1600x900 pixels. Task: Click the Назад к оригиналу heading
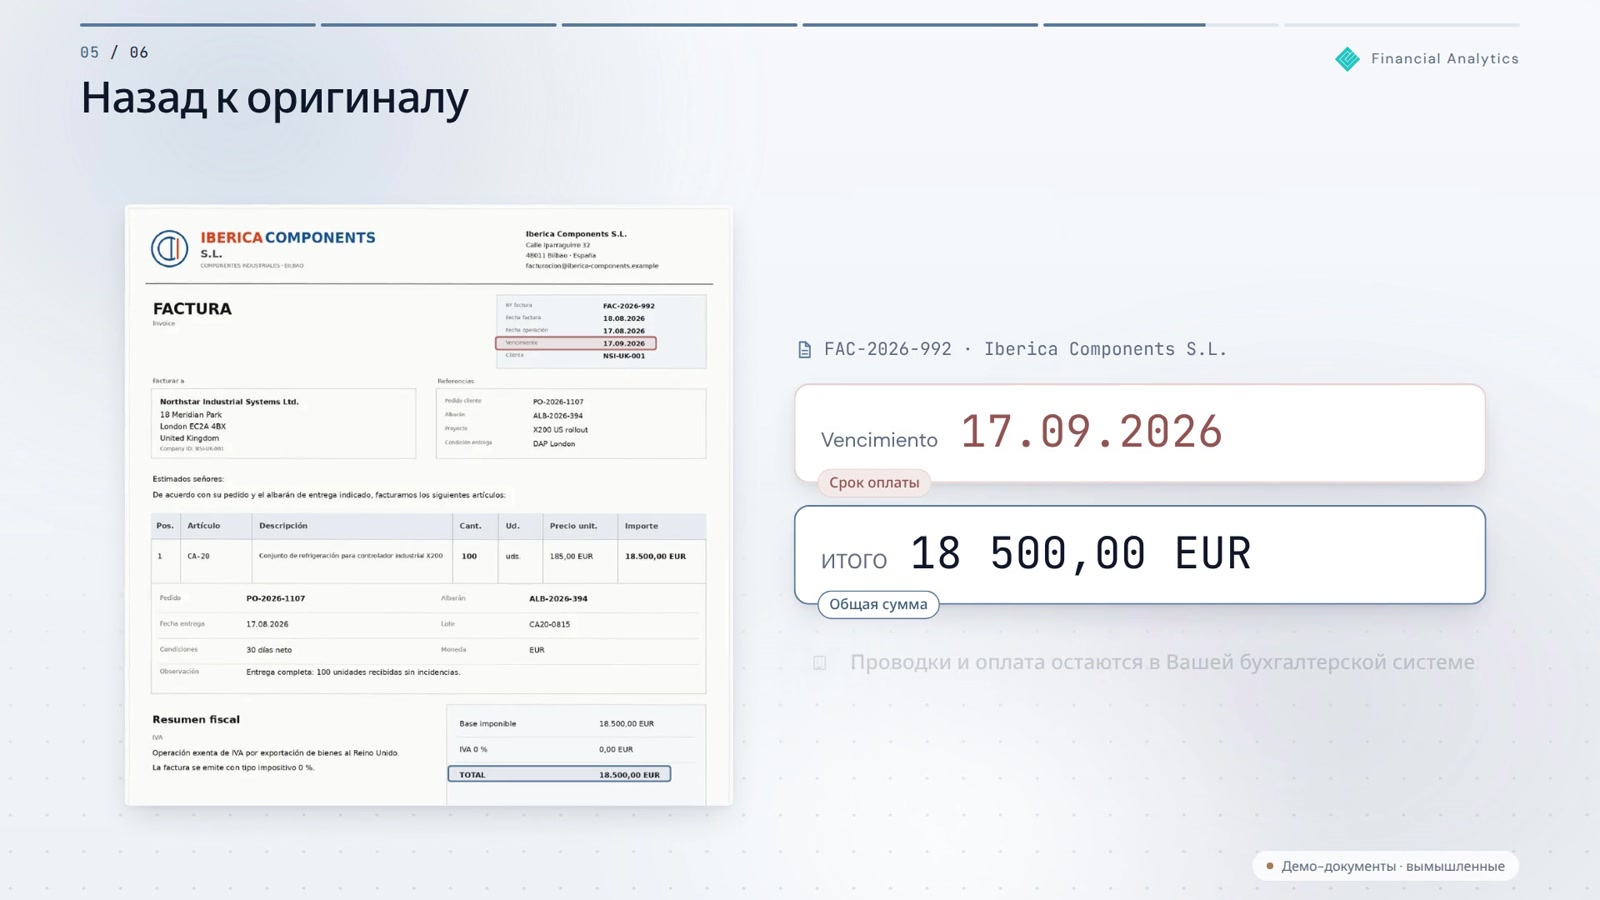pyautogui.click(x=275, y=98)
